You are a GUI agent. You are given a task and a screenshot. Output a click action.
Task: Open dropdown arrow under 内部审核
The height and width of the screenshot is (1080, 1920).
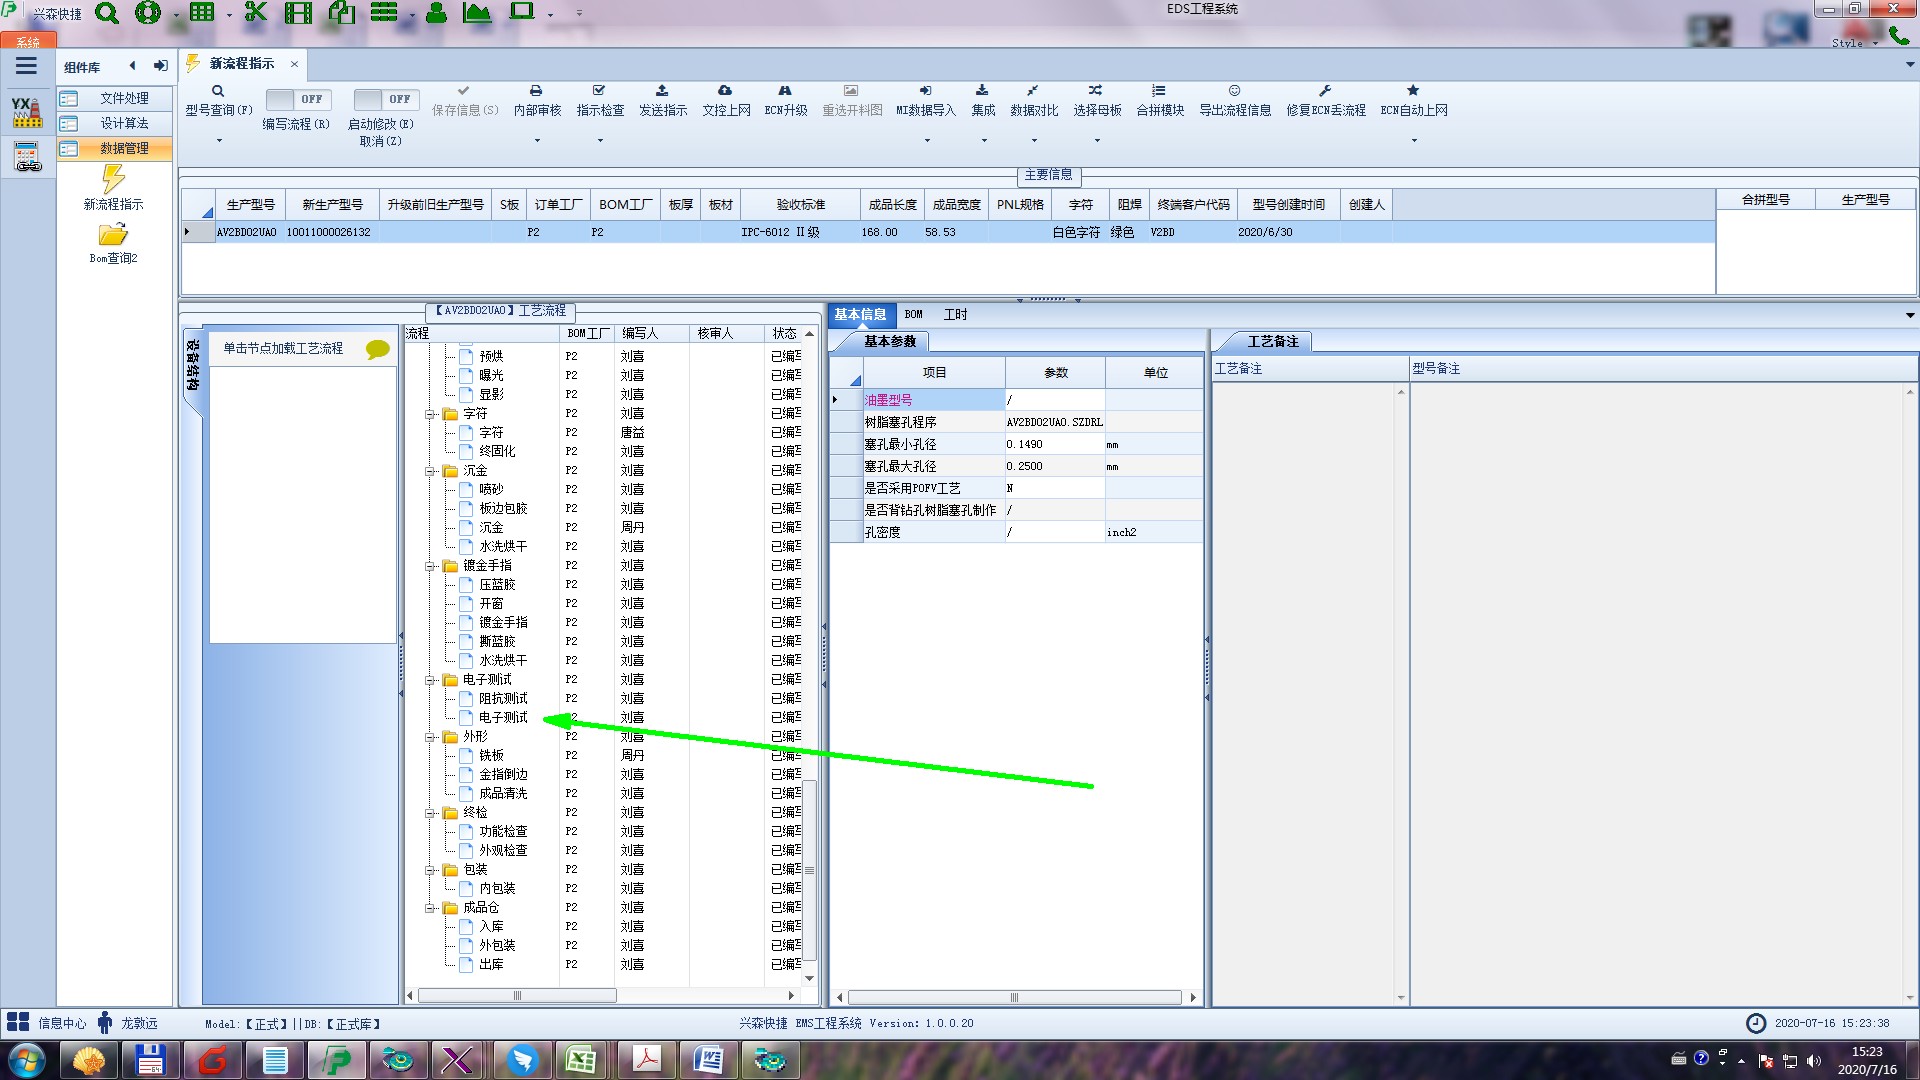pos(537,141)
